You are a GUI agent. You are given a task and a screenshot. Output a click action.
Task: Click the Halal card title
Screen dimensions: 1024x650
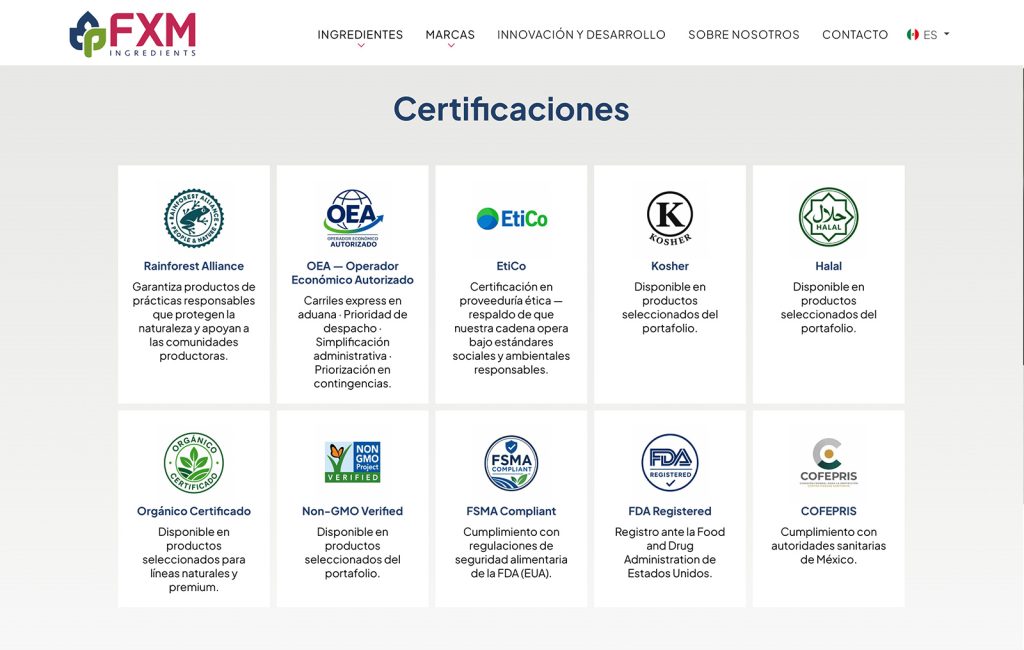click(x=829, y=266)
